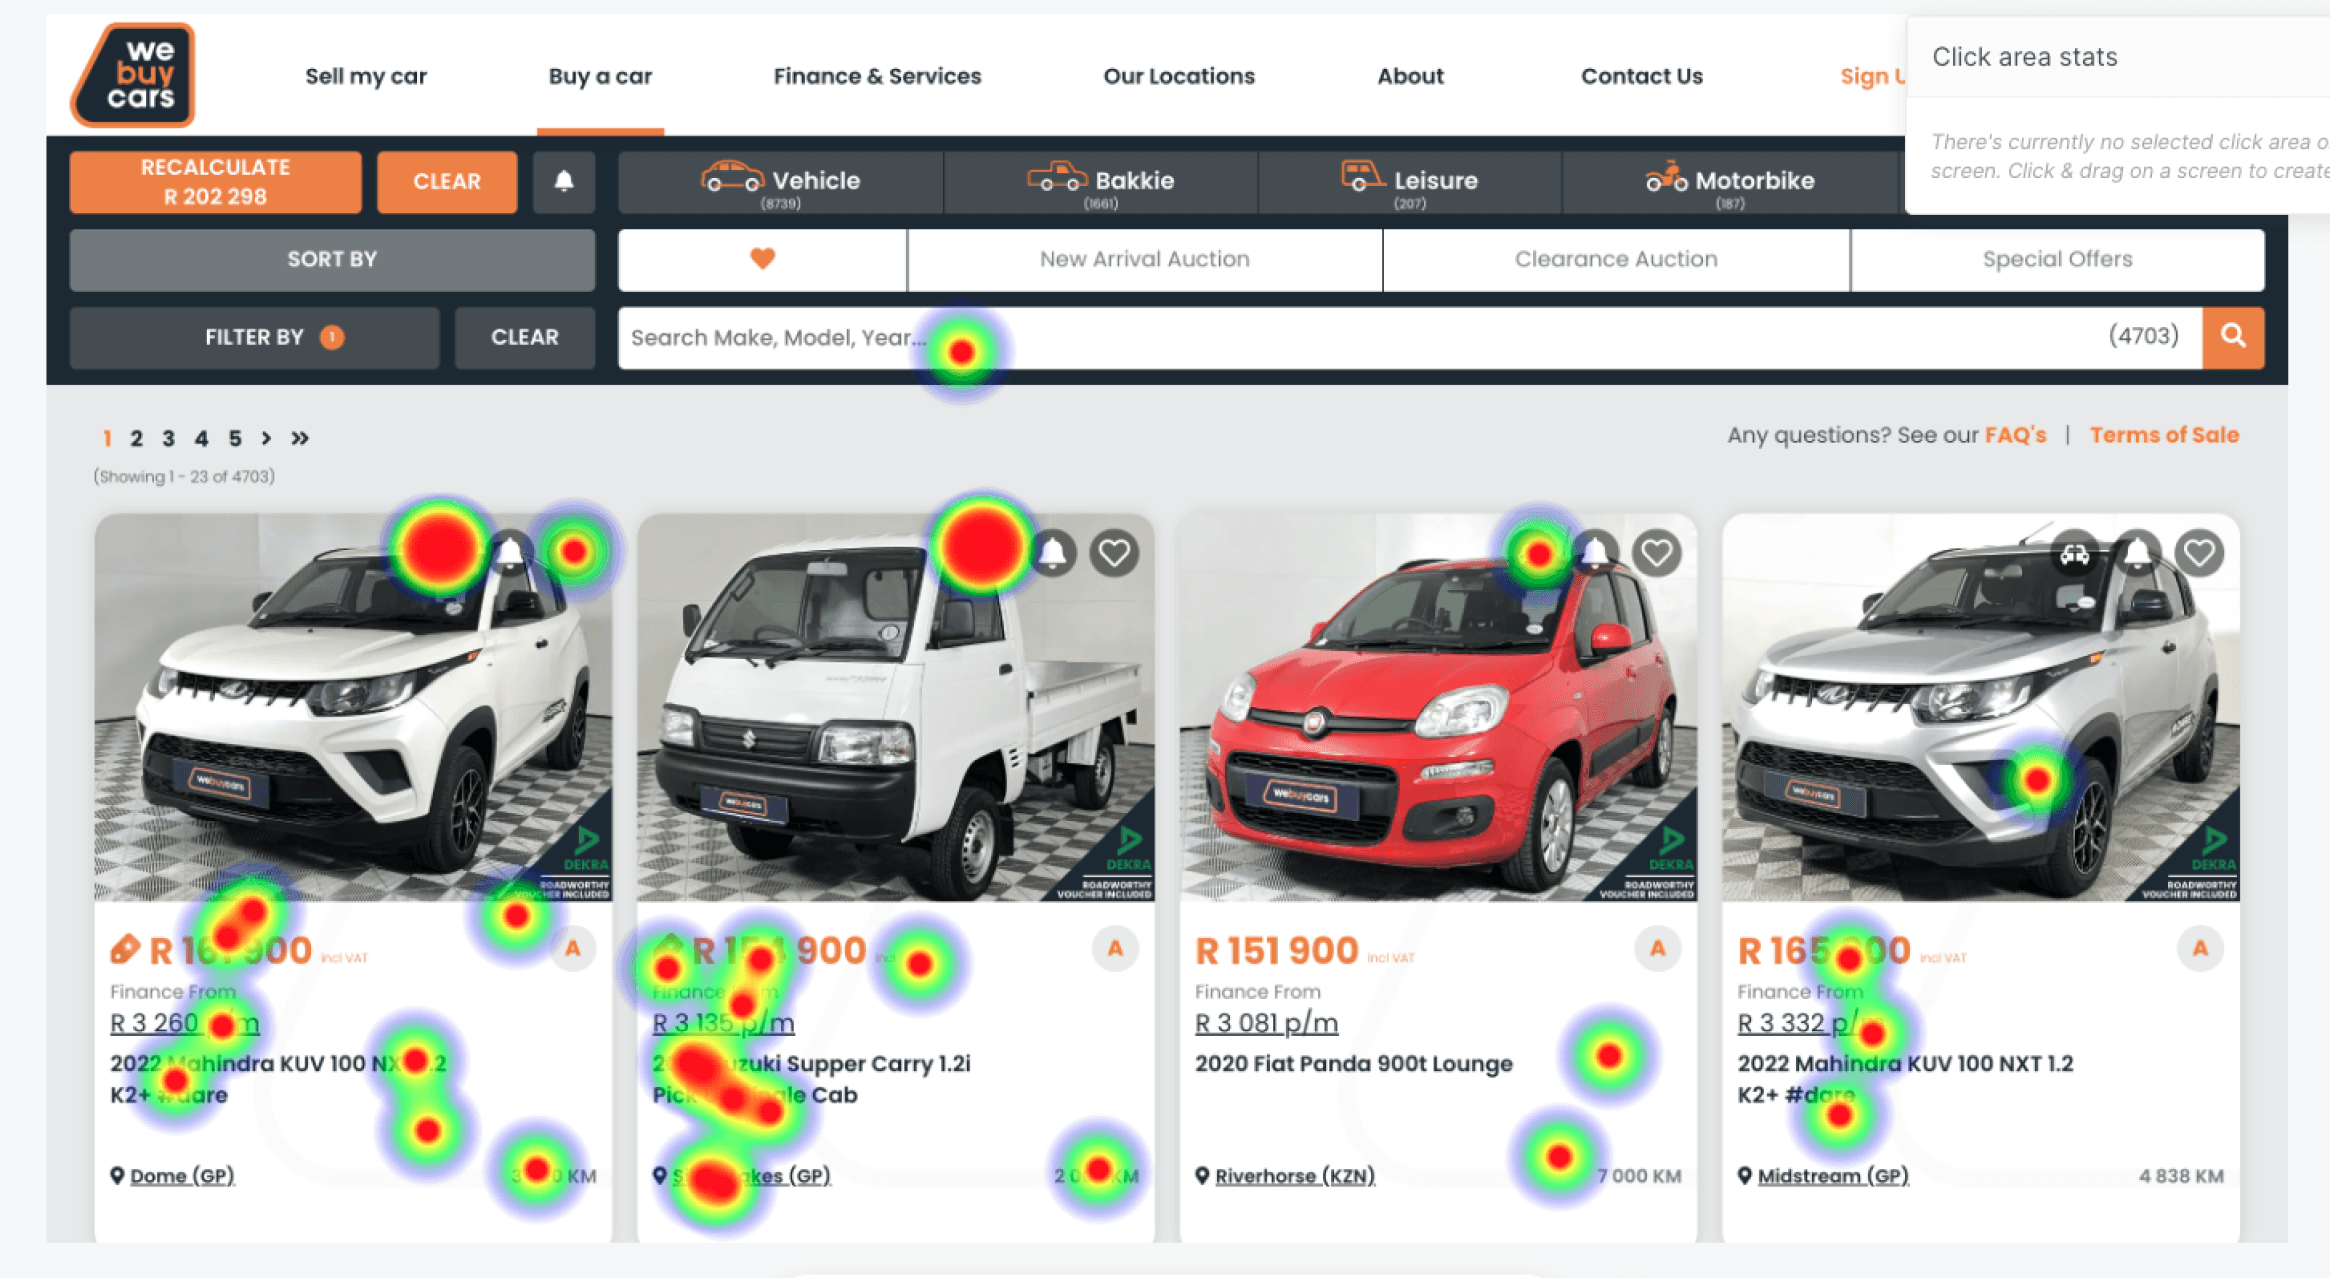Image resolution: width=2330 pixels, height=1278 pixels.
Task: Open Our Locations in the navigation bar
Action: coord(1179,76)
